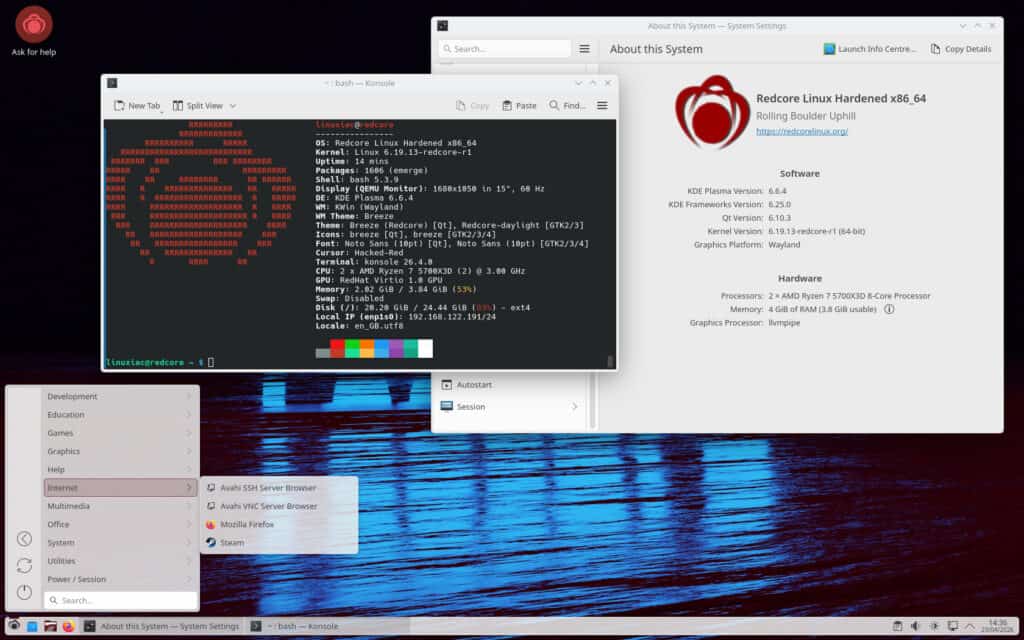The image size is (1024, 640).
Task: Open the Paste action in Konsole toolbar
Action: (x=518, y=105)
